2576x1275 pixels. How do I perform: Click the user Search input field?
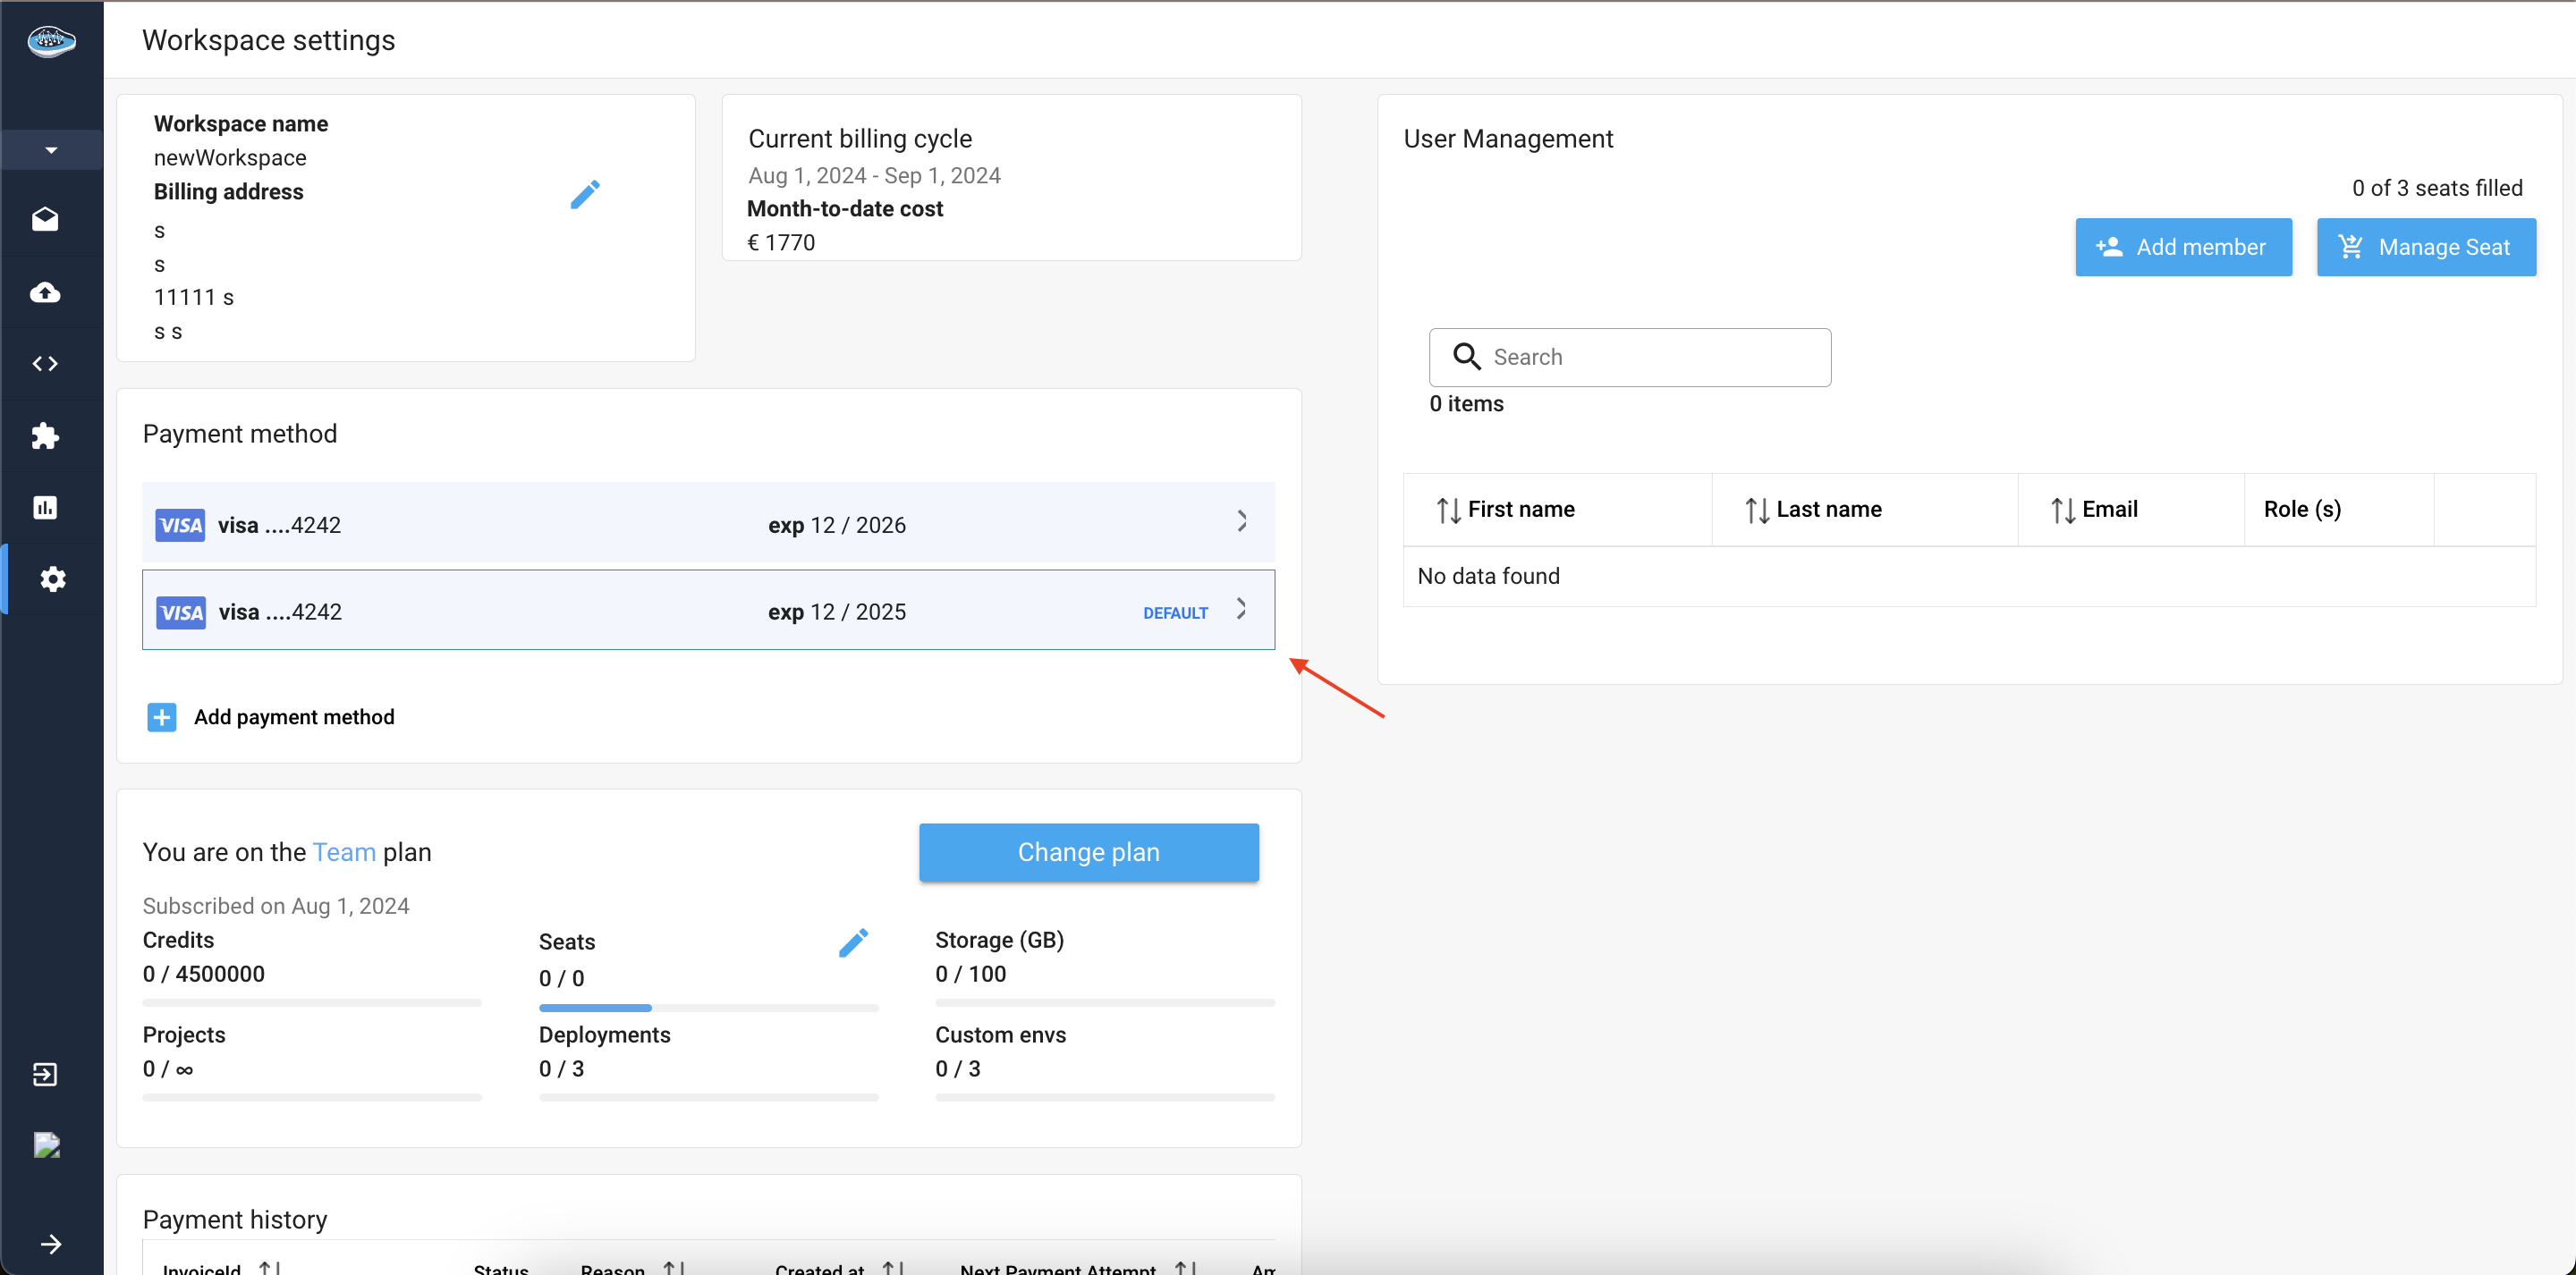[x=1630, y=357]
